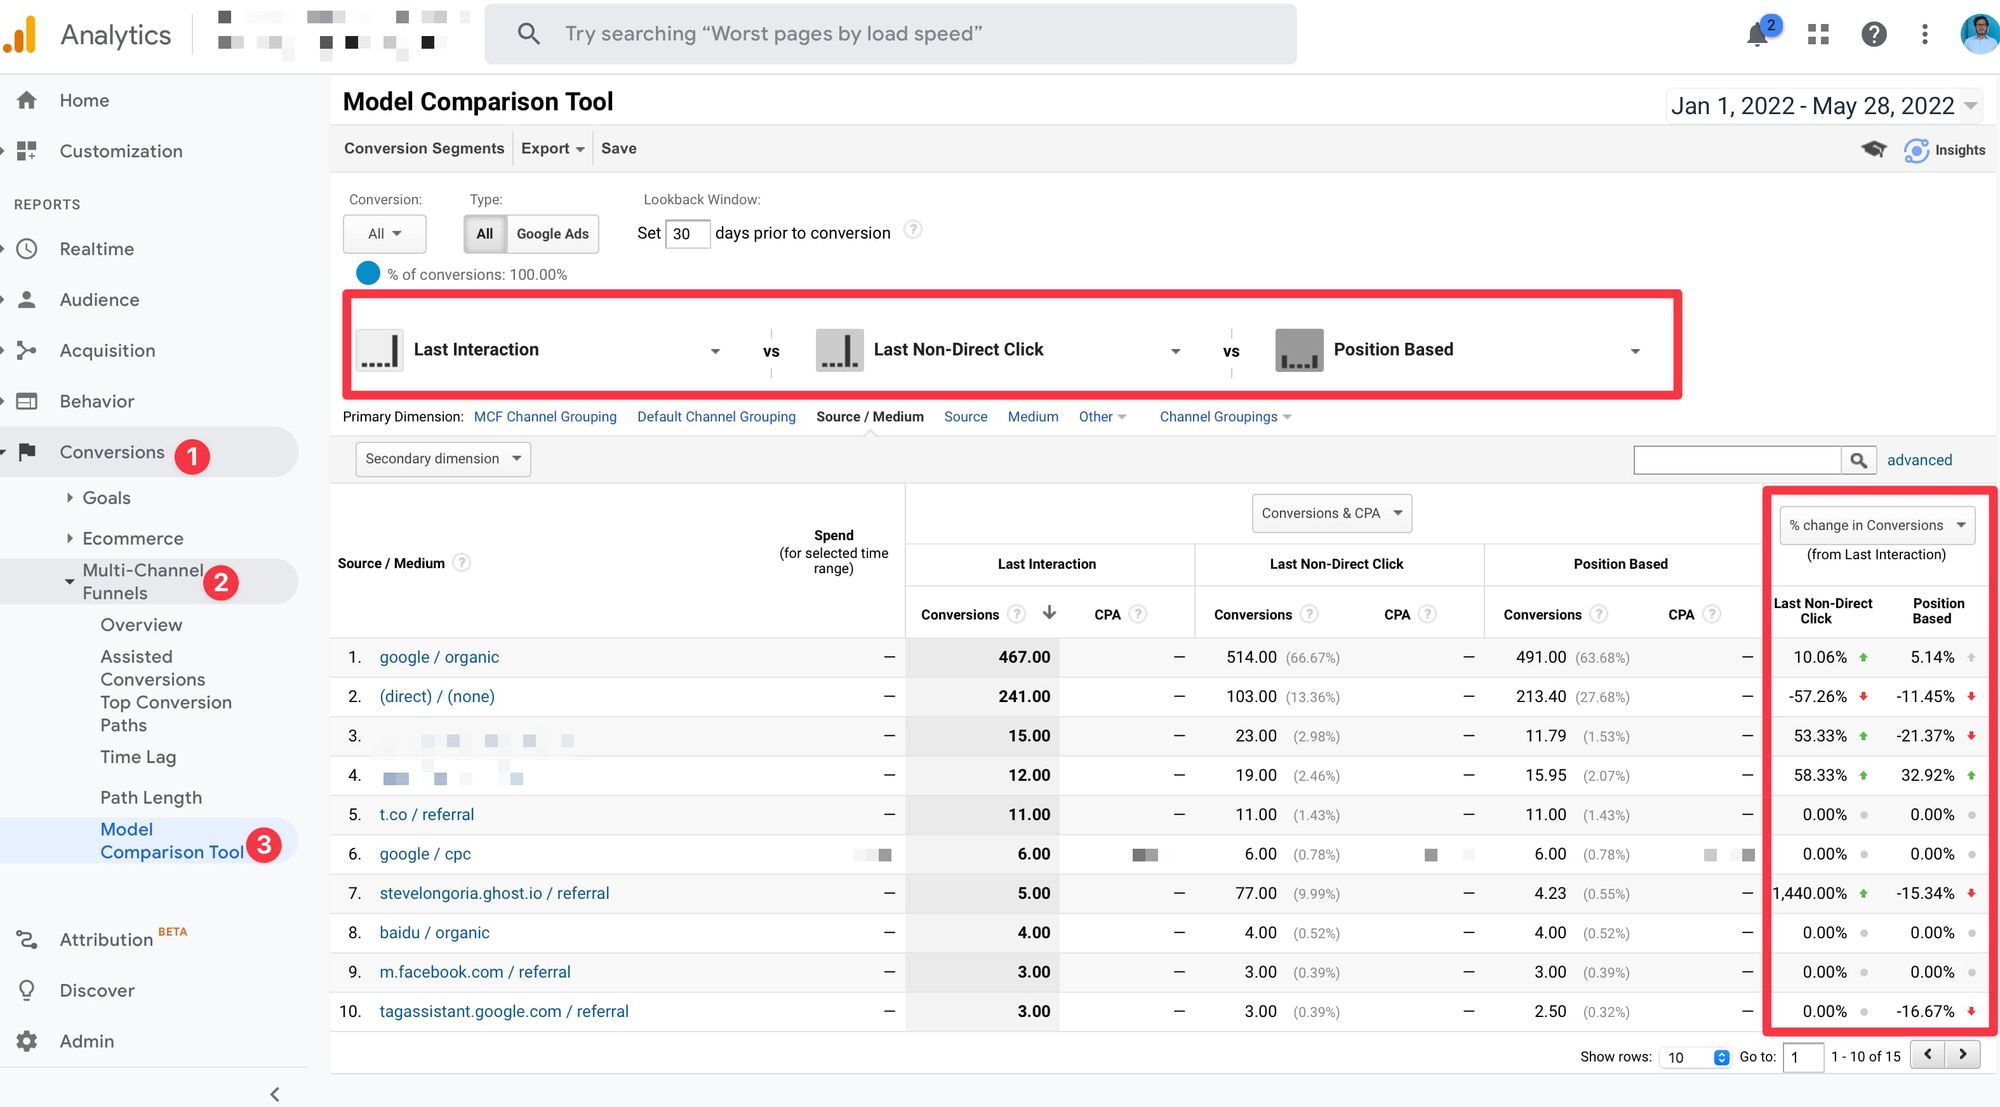
Task: Open the date range picker
Action: (x=1823, y=106)
